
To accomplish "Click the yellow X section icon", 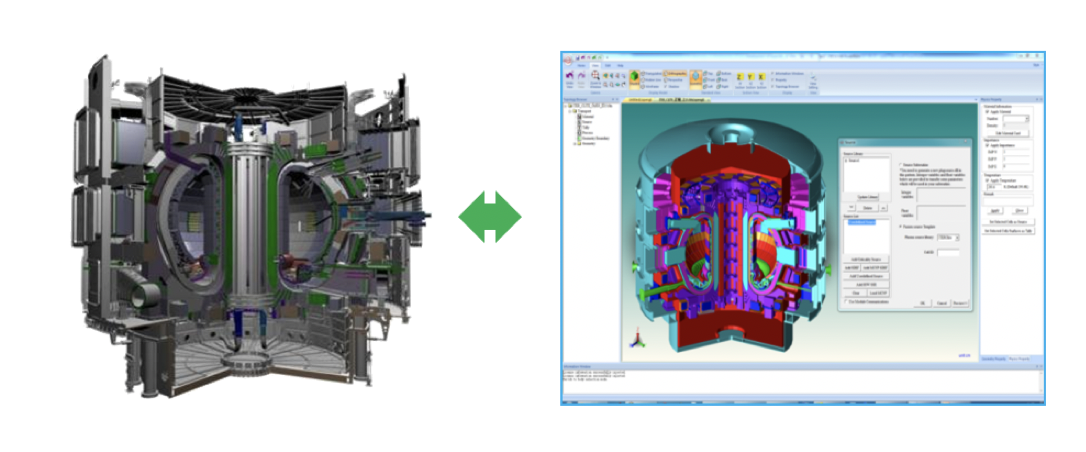I will click(762, 77).
